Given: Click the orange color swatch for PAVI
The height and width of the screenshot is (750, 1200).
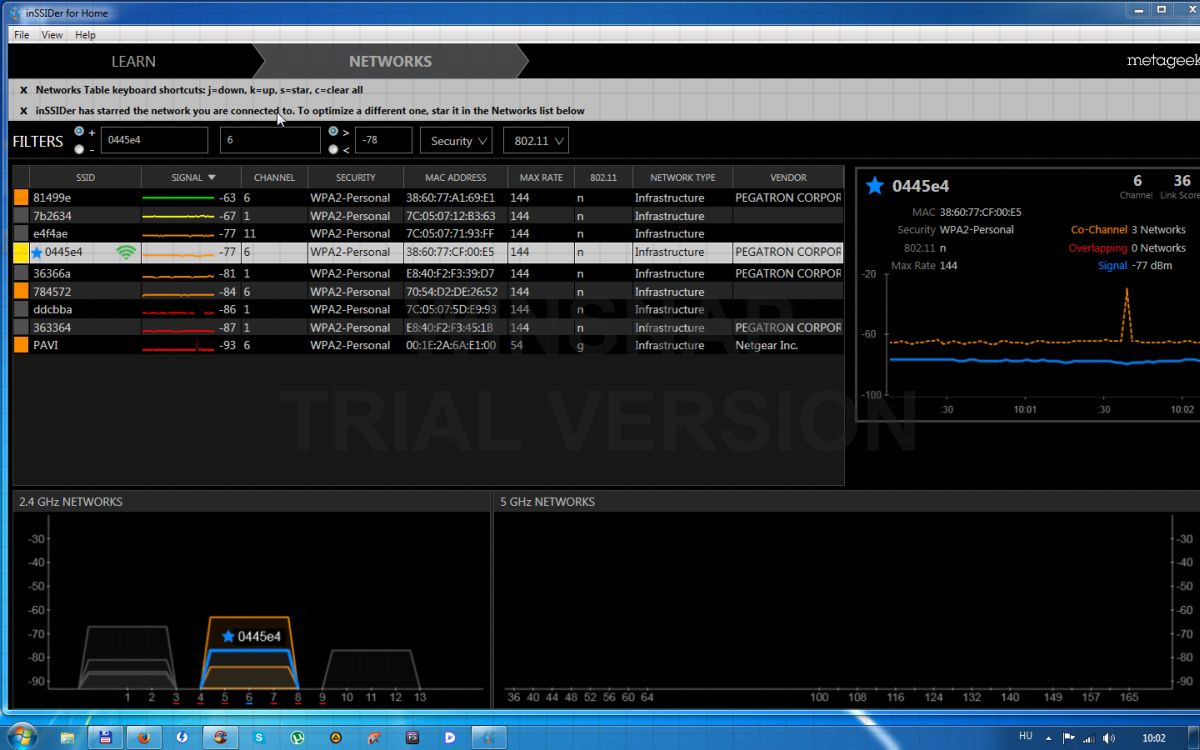Looking at the screenshot, I should (x=21, y=345).
